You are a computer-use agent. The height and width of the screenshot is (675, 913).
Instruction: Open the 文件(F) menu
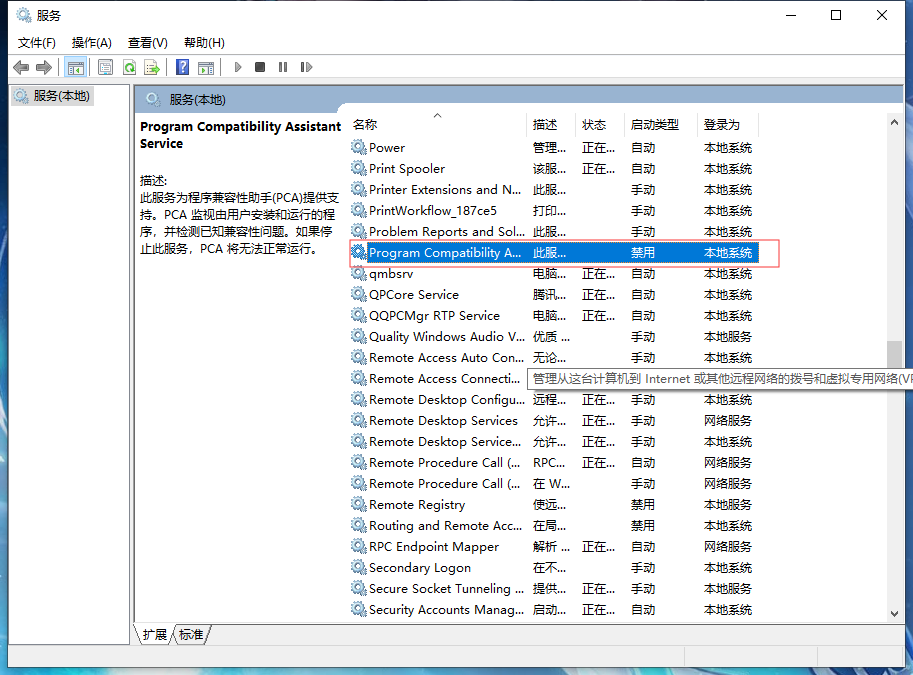tap(37, 42)
